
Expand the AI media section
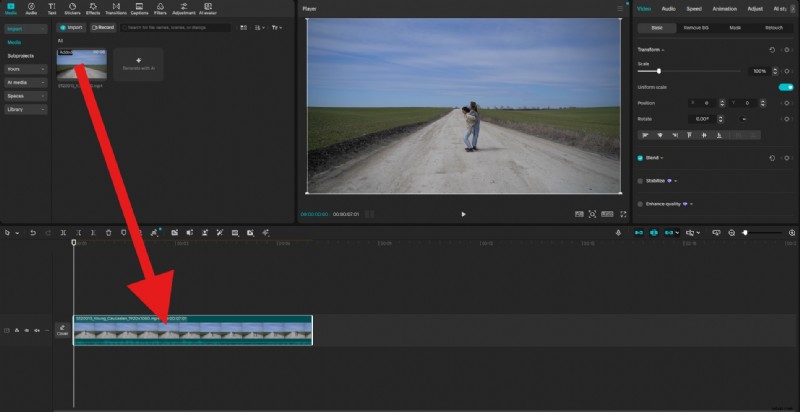[x=26, y=82]
